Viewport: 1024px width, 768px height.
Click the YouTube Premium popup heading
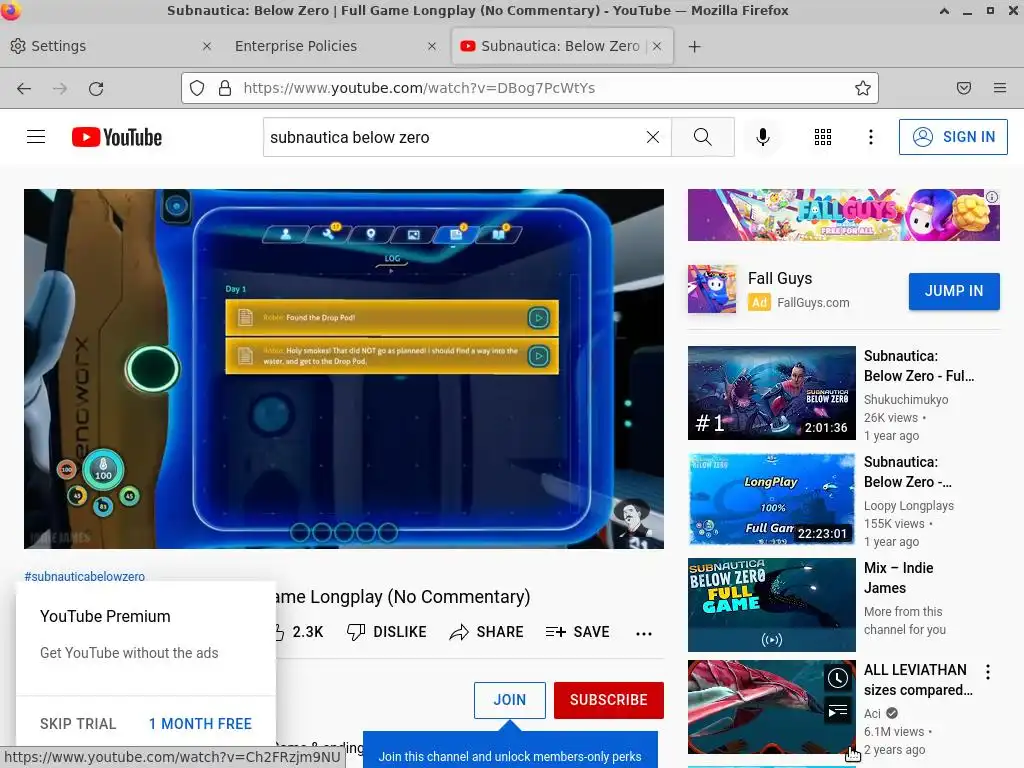point(105,616)
